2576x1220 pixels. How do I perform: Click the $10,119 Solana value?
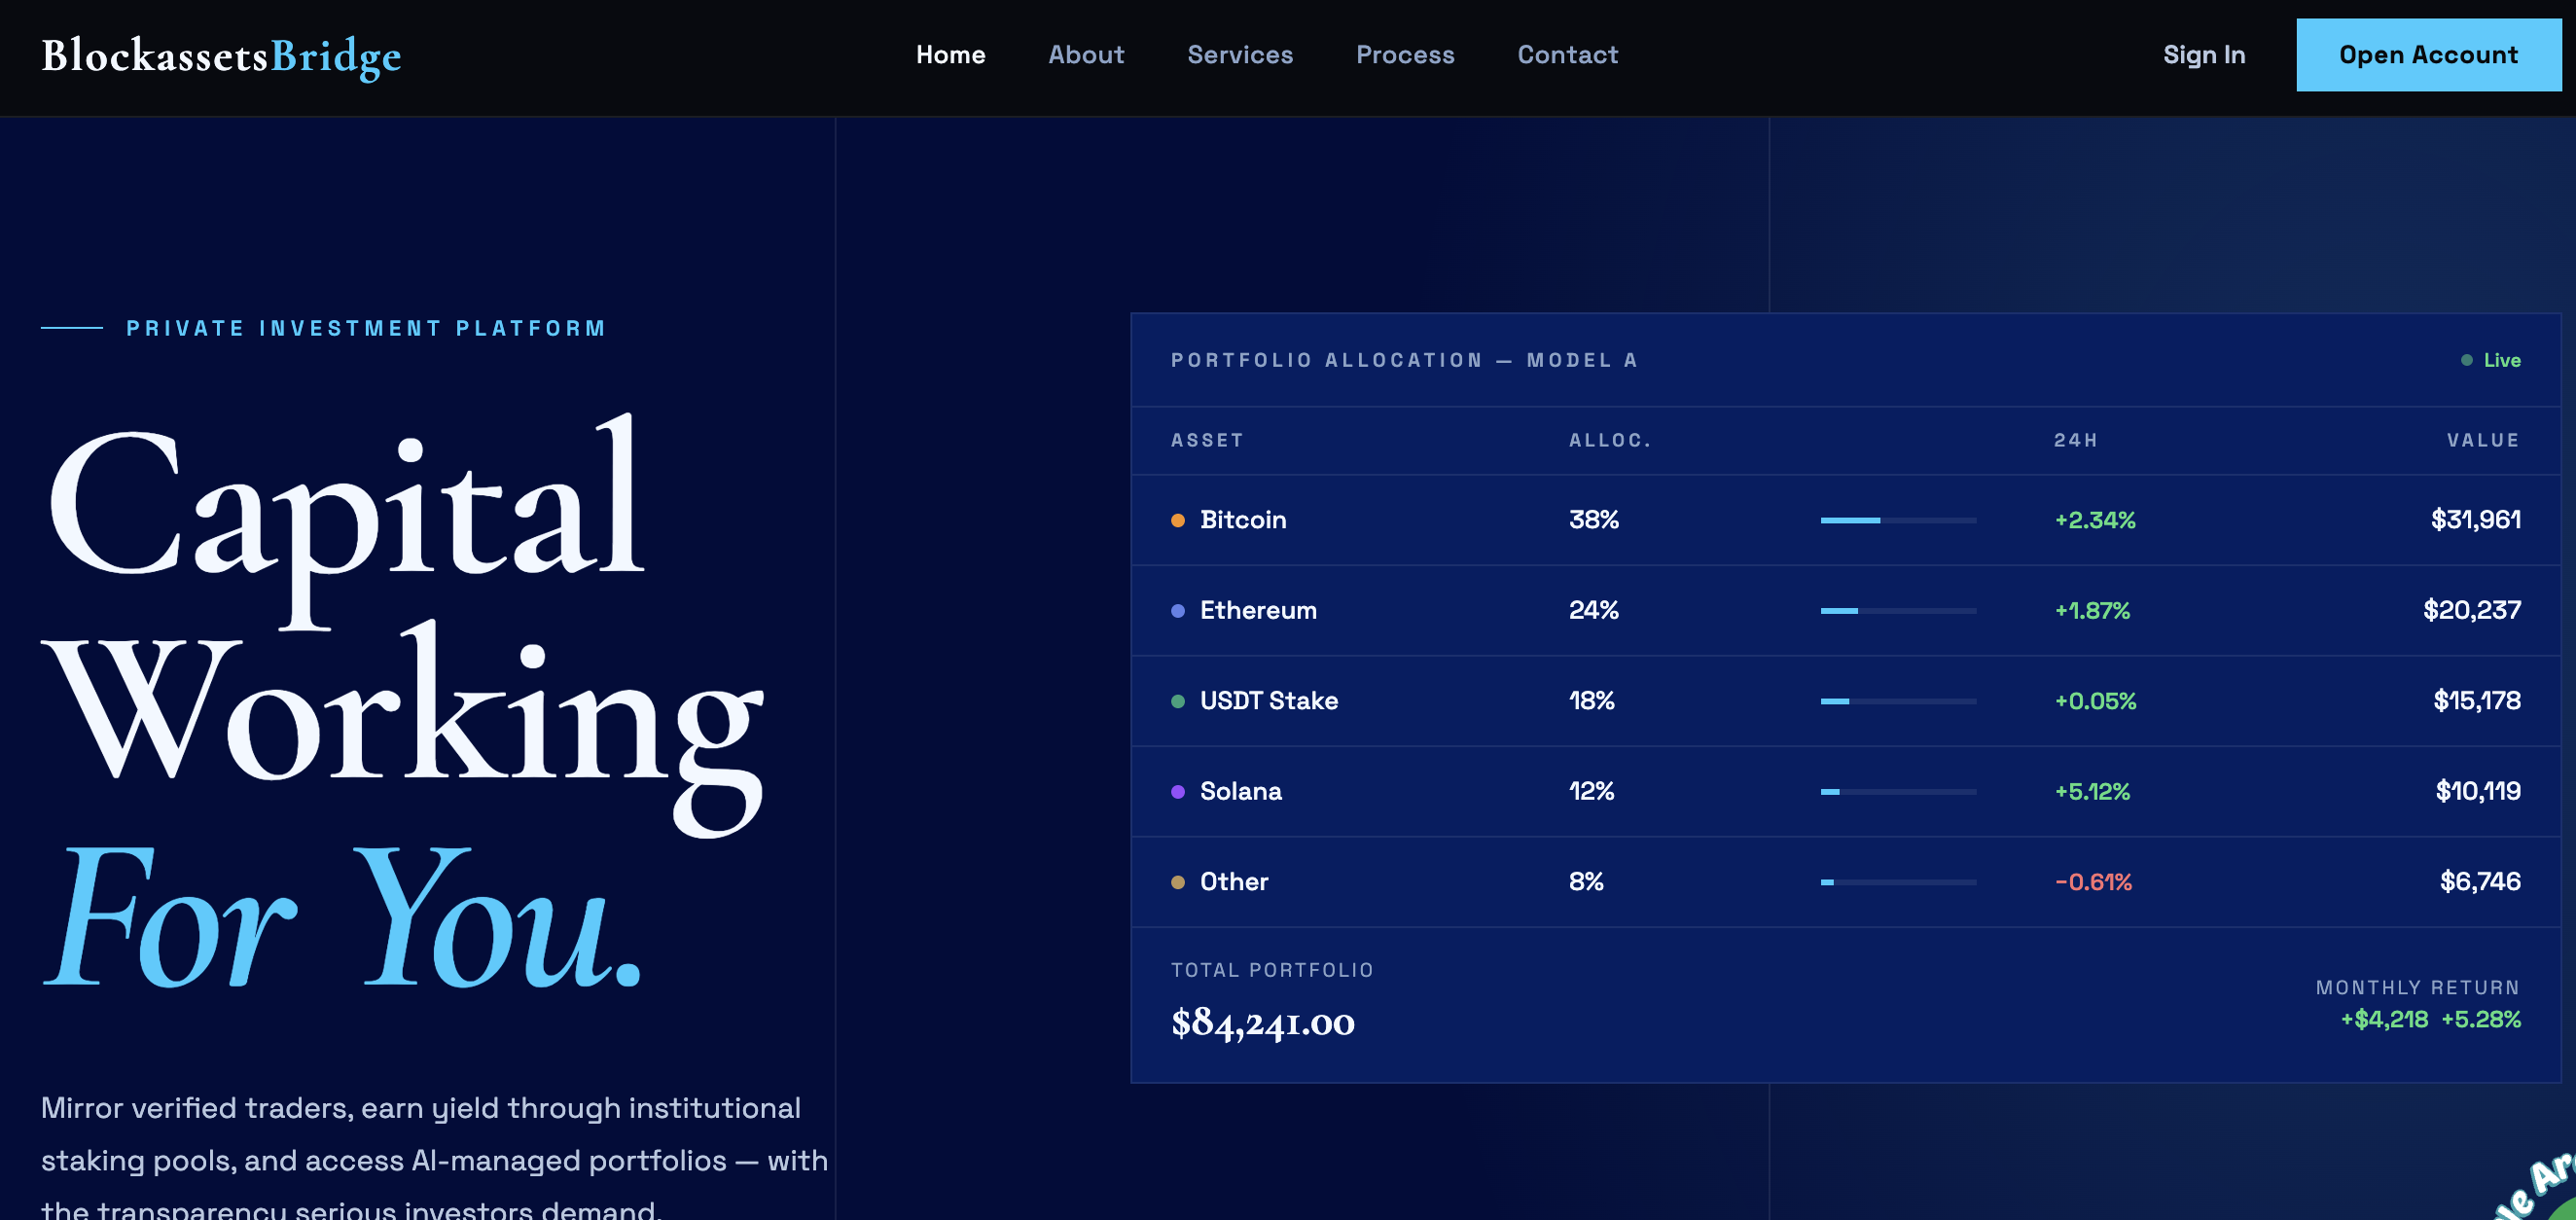[x=2478, y=792]
